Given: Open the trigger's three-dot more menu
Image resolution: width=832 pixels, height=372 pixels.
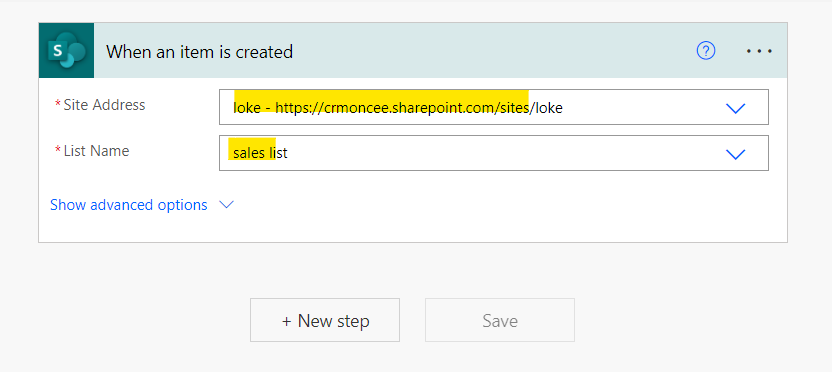Looking at the screenshot, I should click(x=759, y=51).
